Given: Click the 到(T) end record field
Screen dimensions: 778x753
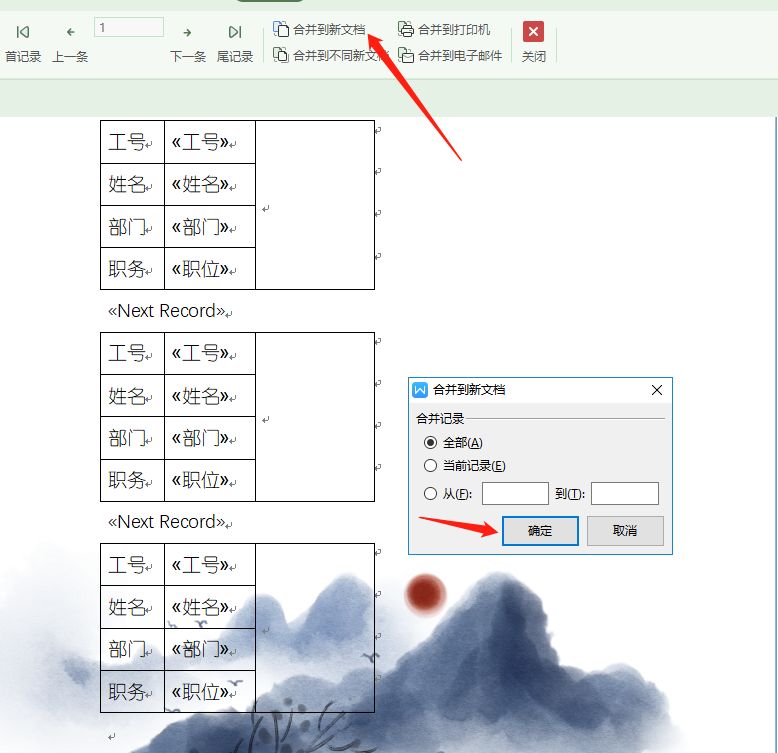Looking at the screenshot, I should point(625,493).
